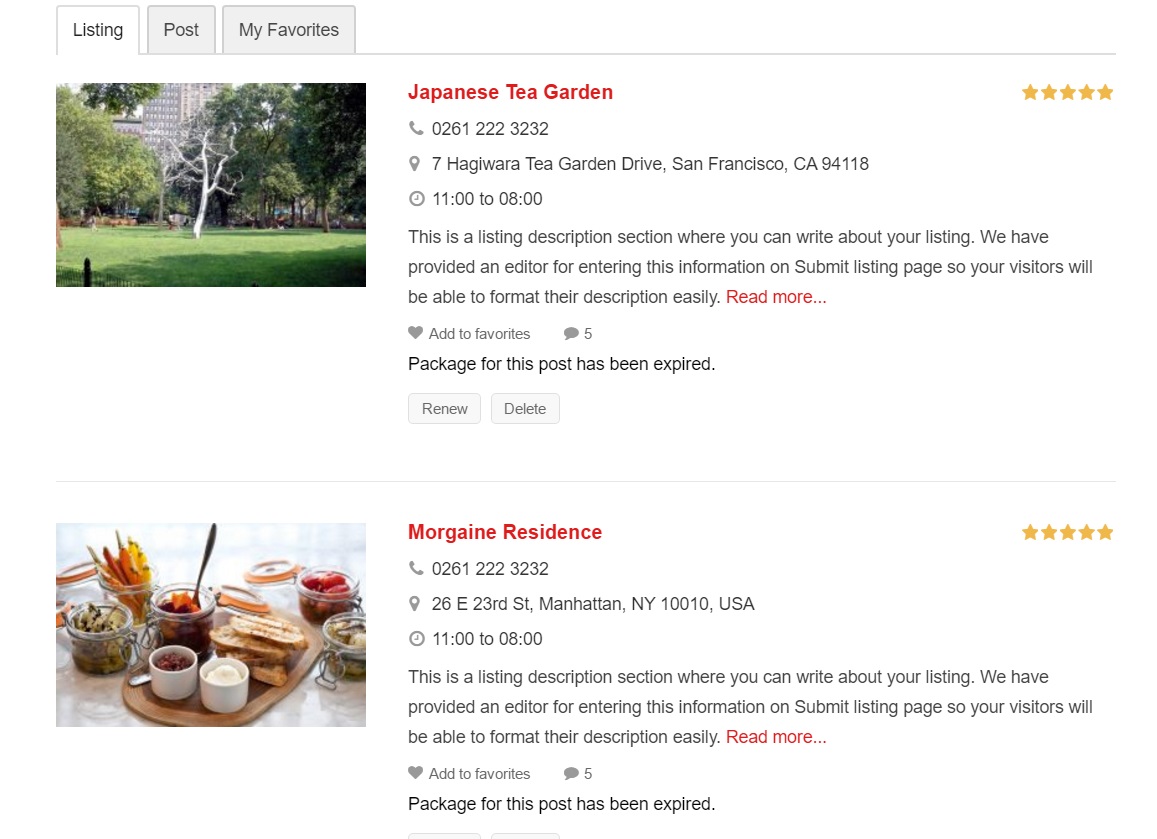Image resolution: width=1157 pixels, height=839 pixels.
Task: Open the My Favorites tab
Action: coord(289,30)
